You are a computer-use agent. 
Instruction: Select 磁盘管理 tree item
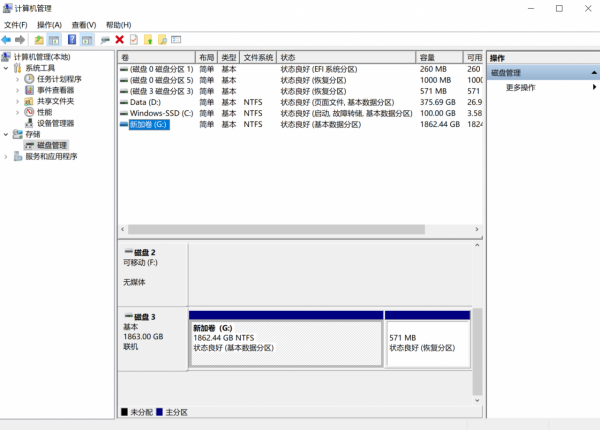pos(52,145)
